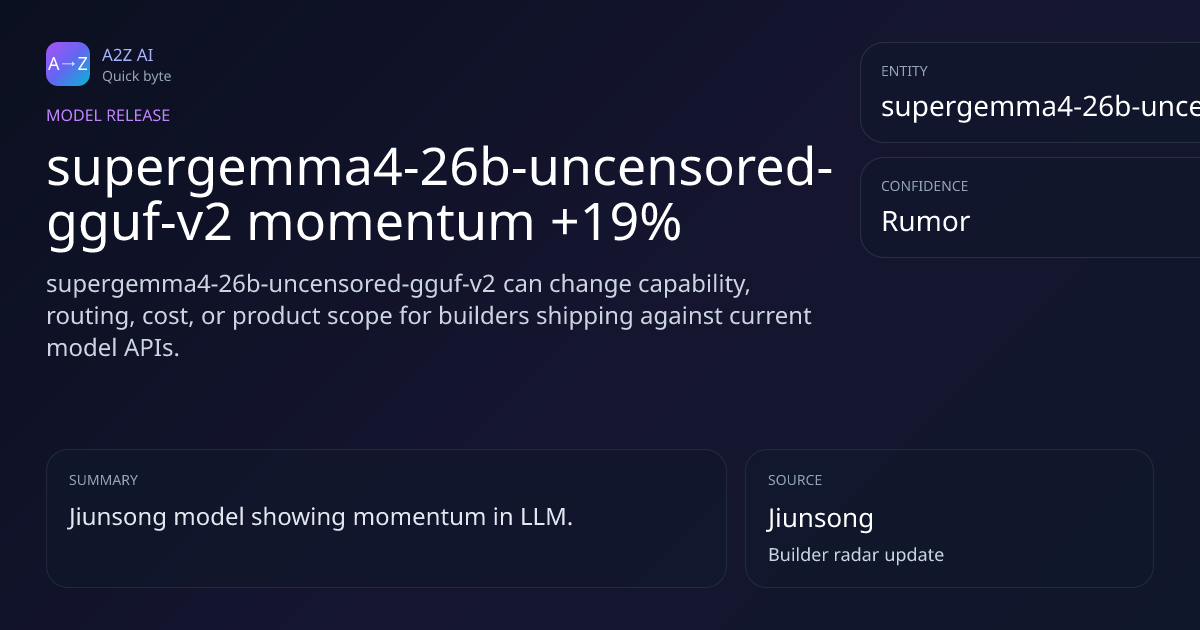
Task: Click supergemma4-26b-uncensored-gguf-v2 at the description's start
Action: coord(270,284)
